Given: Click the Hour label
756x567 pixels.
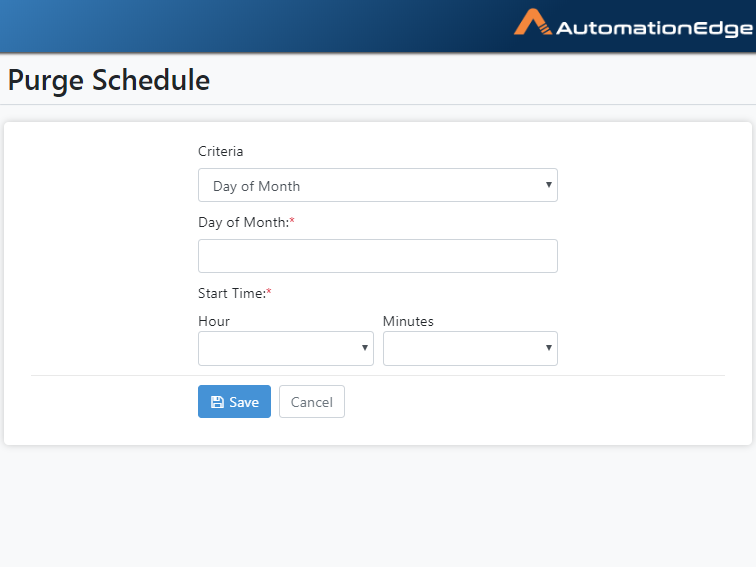Looking at the screenshot, I should [x=214, y=321].
